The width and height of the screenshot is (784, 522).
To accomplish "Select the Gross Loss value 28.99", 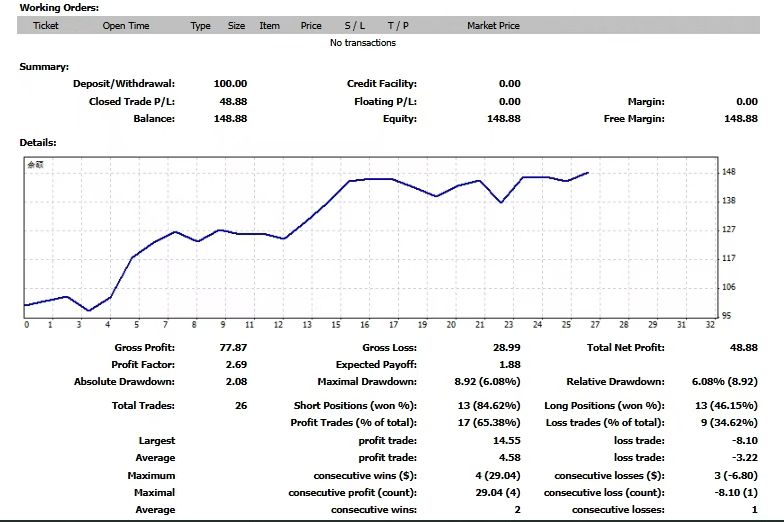I will 507,348.
